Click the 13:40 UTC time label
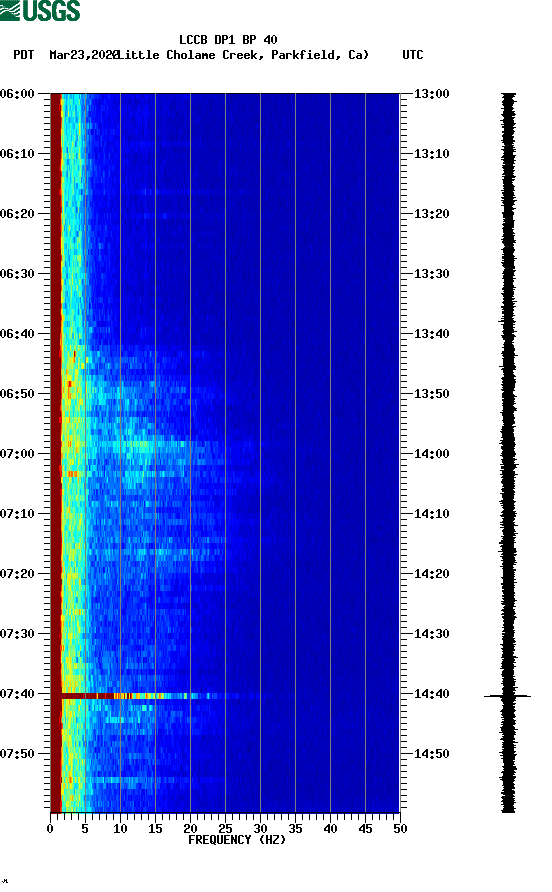 [x=431, y=334]
